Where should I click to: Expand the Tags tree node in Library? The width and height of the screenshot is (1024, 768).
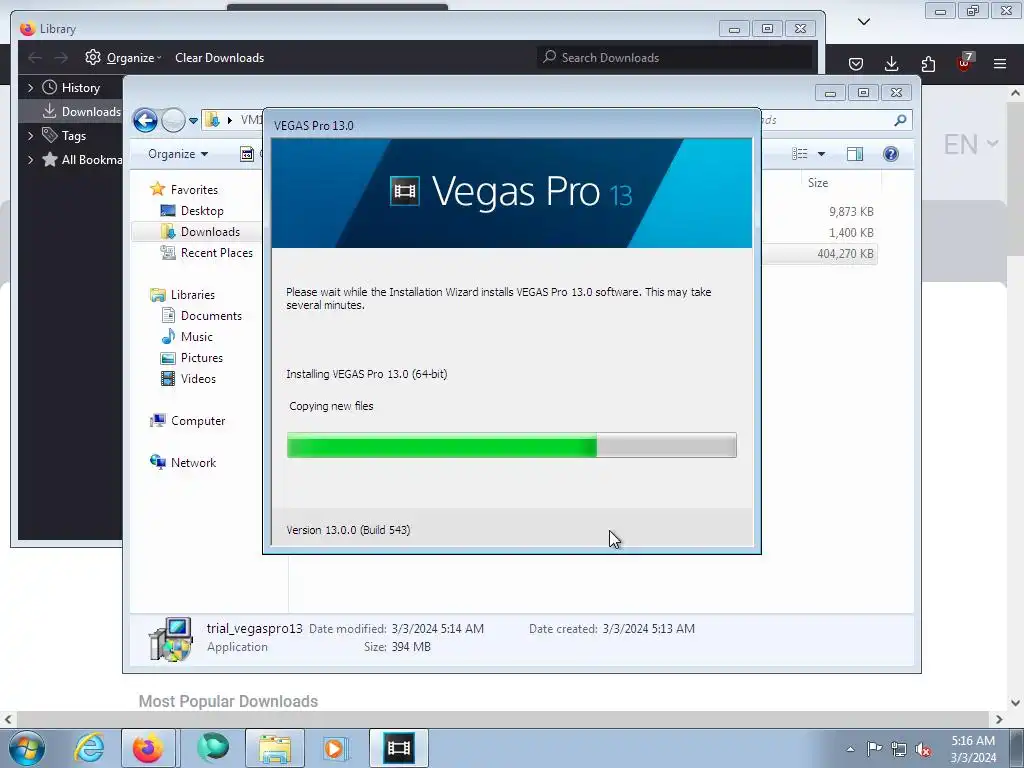click(x=30, y=136)
